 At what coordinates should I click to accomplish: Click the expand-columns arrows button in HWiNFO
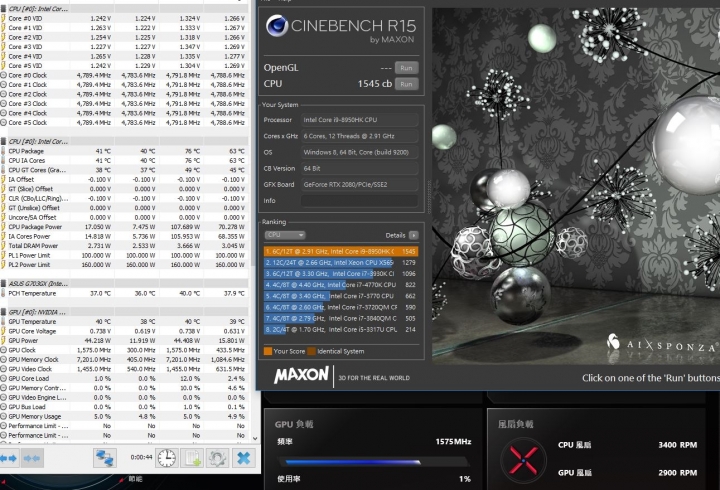click(x=9, y=458)
